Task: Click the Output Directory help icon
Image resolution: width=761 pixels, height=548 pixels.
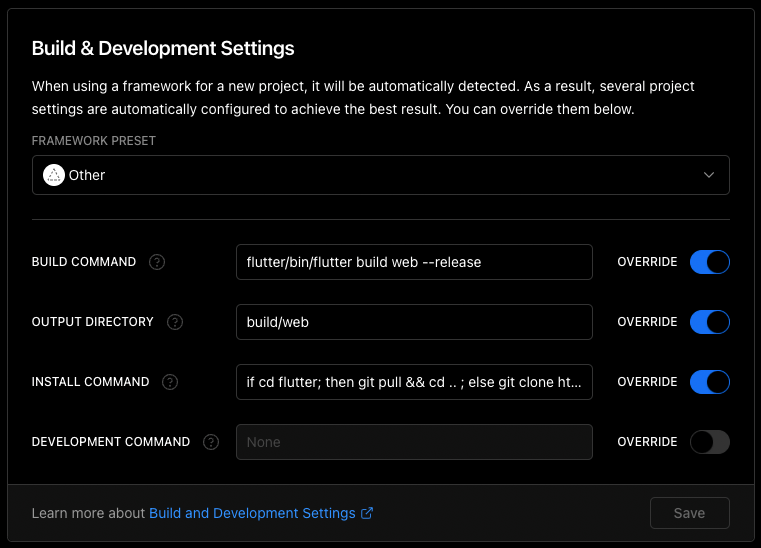Action: 175,322
